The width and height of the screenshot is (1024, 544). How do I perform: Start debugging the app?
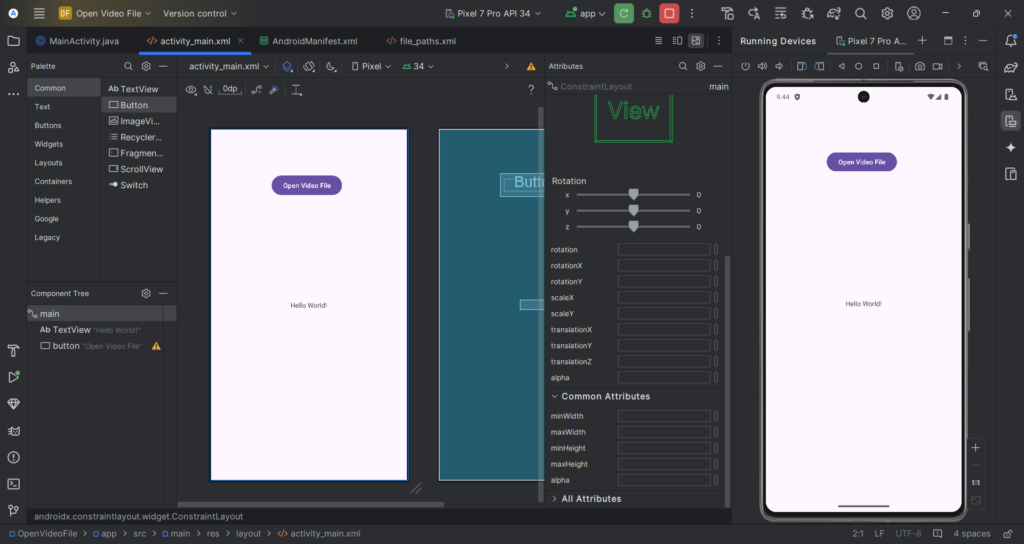647,13
